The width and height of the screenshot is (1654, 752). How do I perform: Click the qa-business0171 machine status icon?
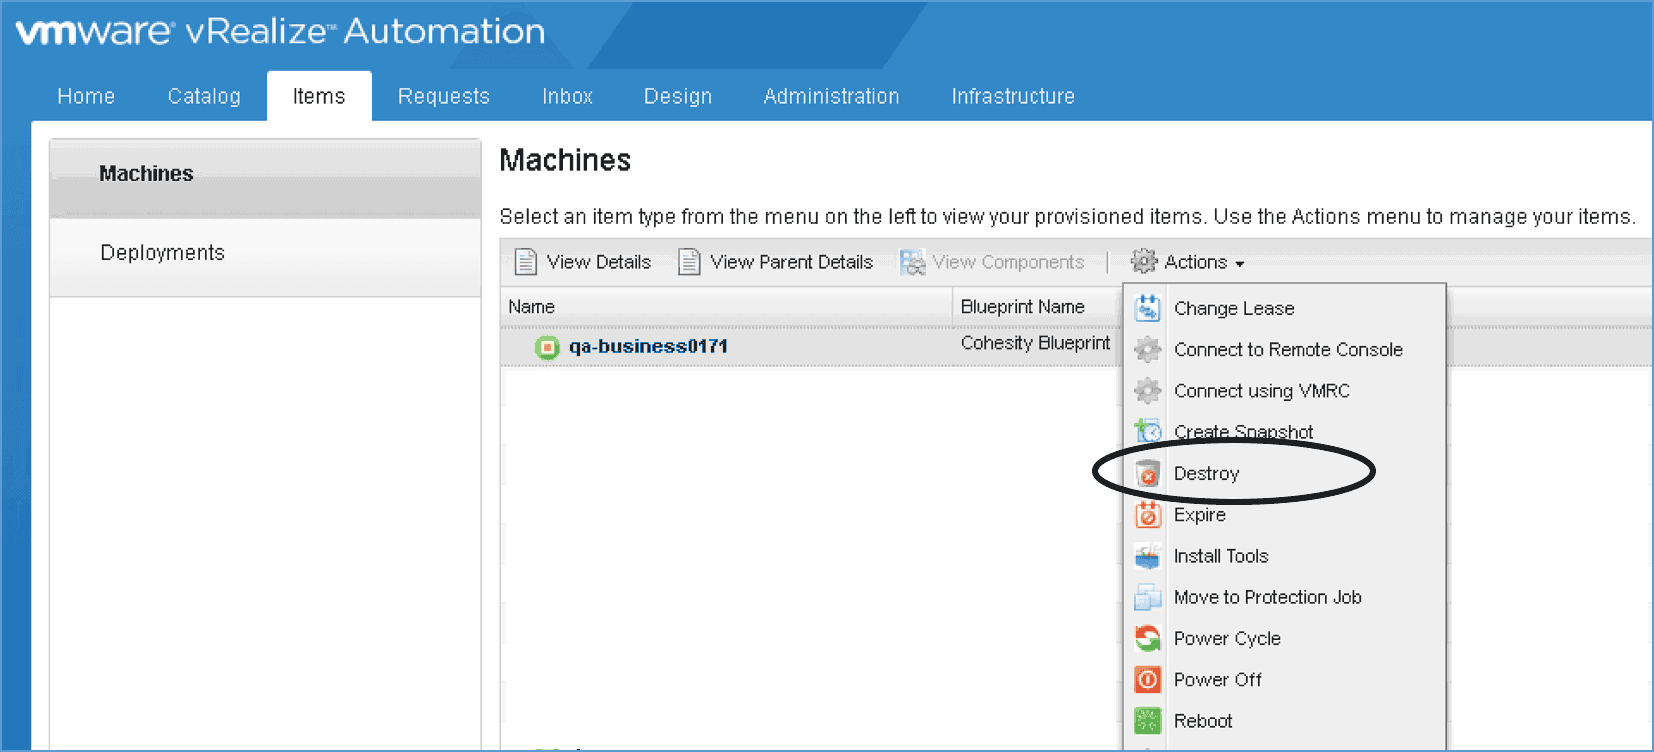tap(547, 347)
